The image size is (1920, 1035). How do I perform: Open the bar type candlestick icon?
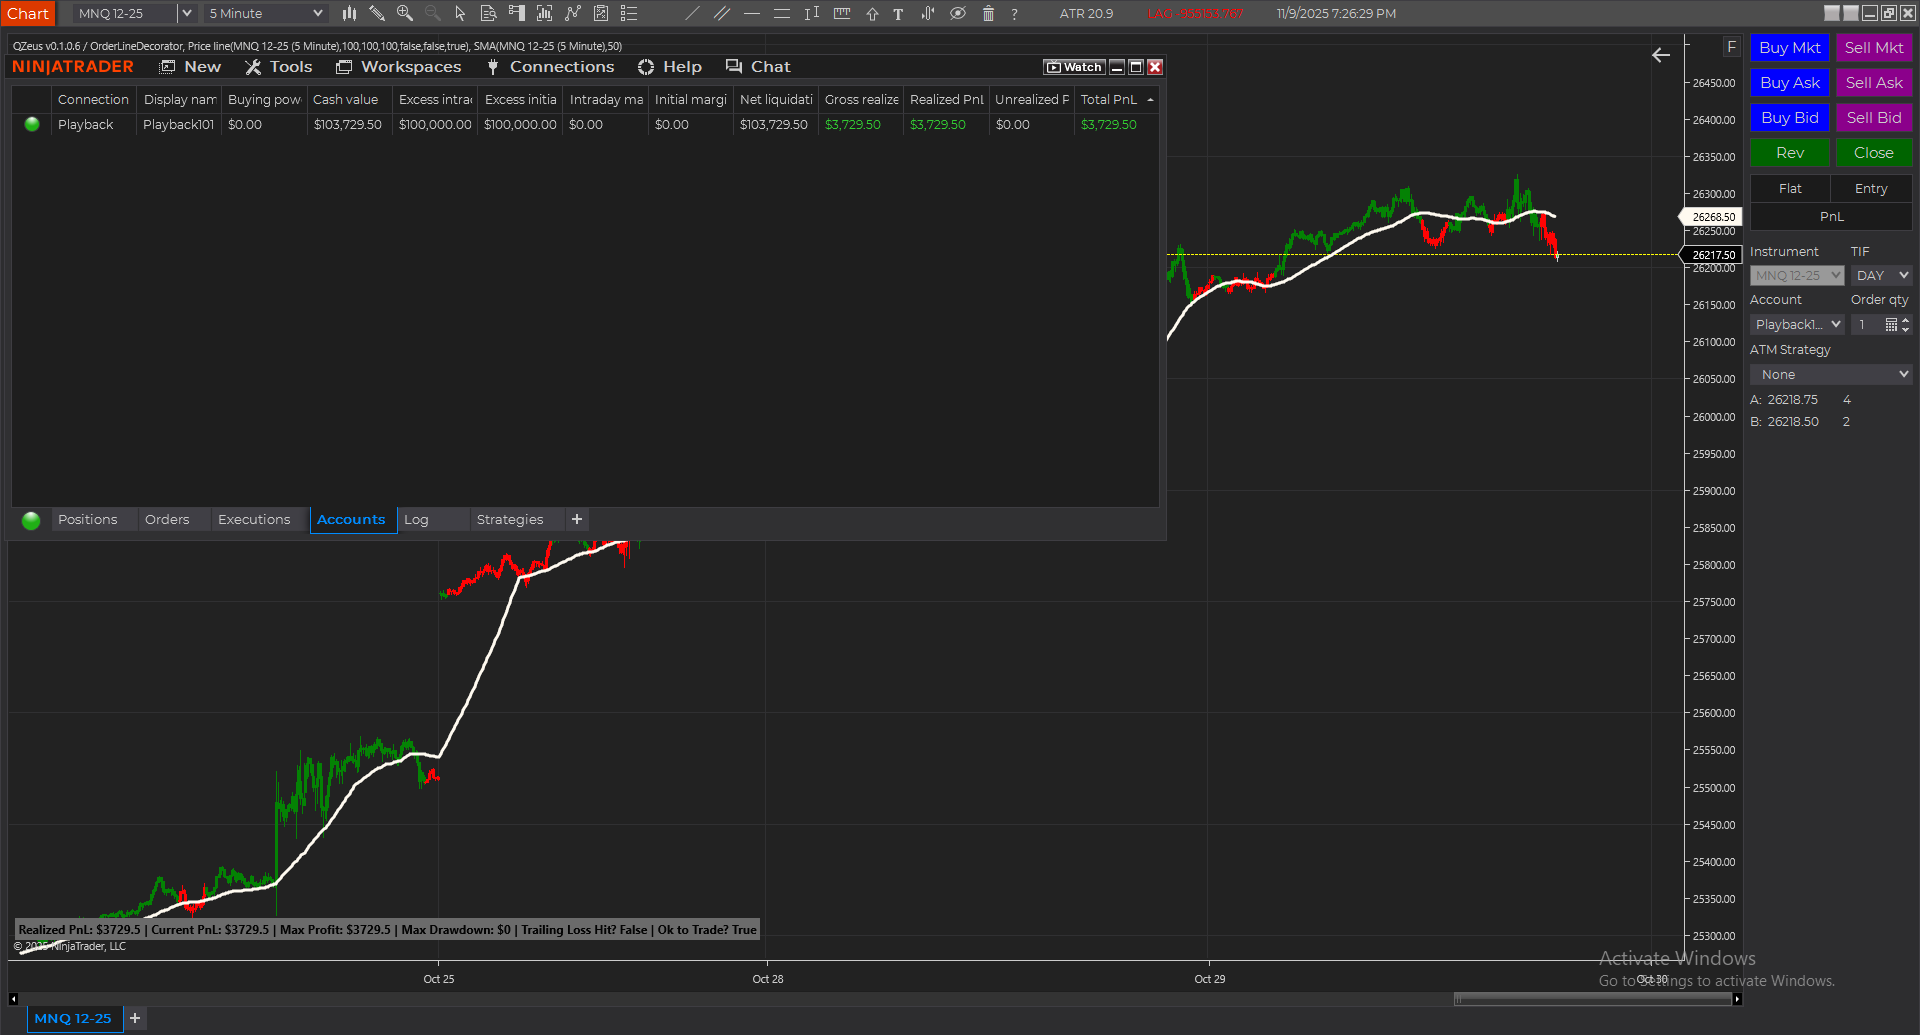[349, 13]
